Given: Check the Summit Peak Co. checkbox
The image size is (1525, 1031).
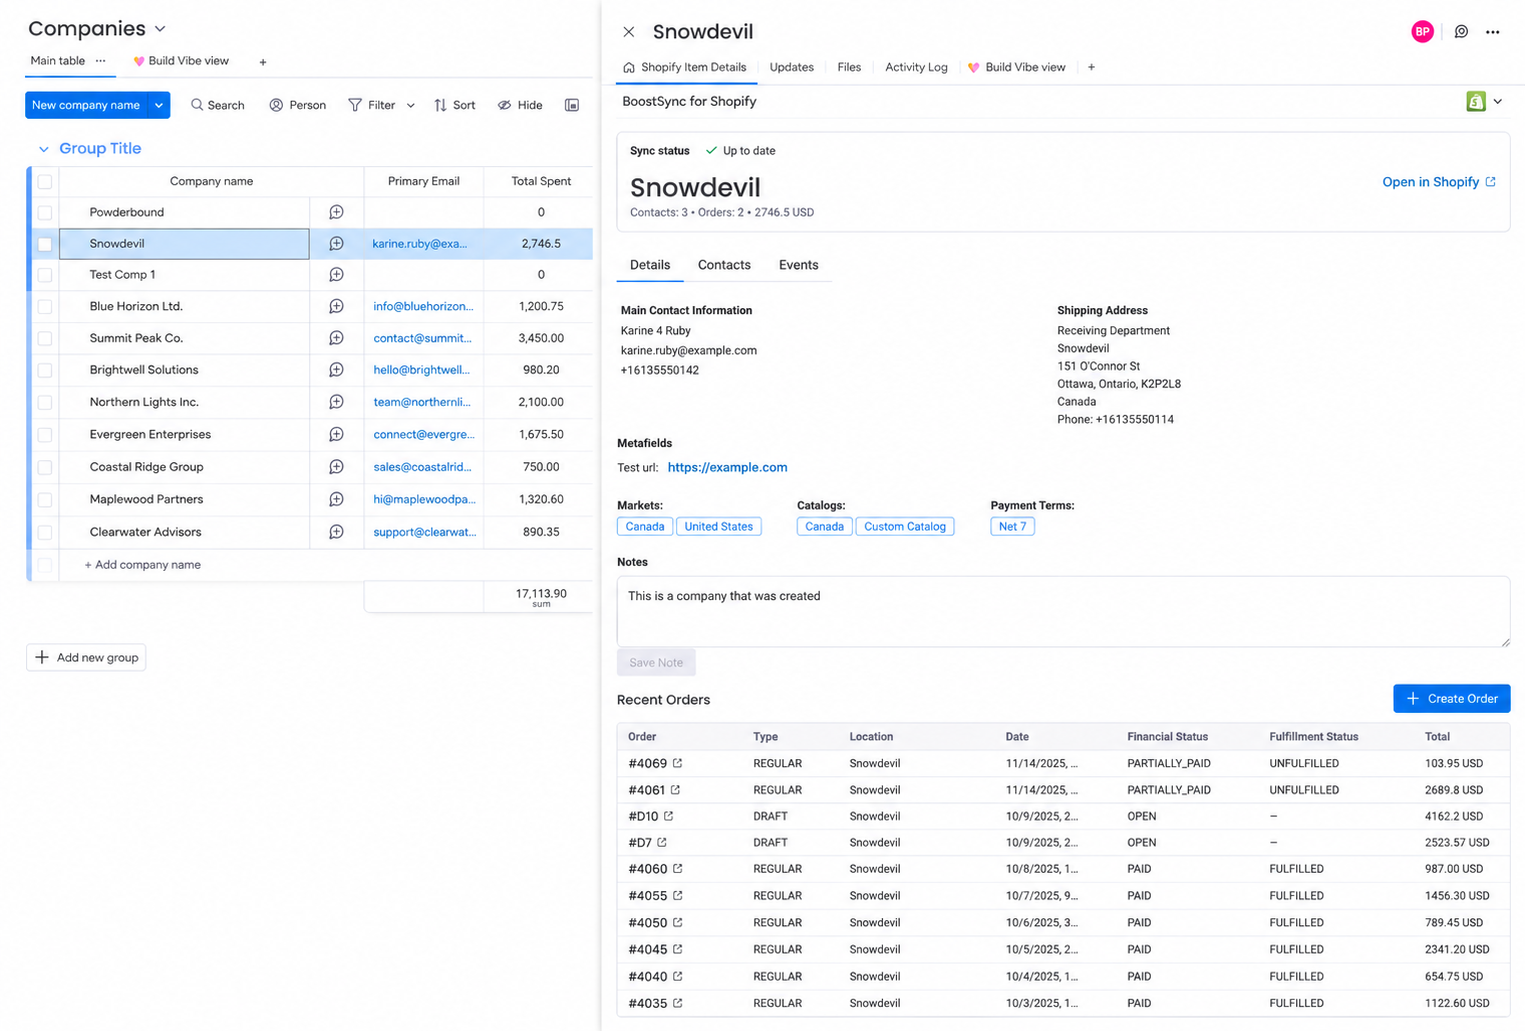Looking at the screenshot, I should pyautogui.click(x=45, y=339).
